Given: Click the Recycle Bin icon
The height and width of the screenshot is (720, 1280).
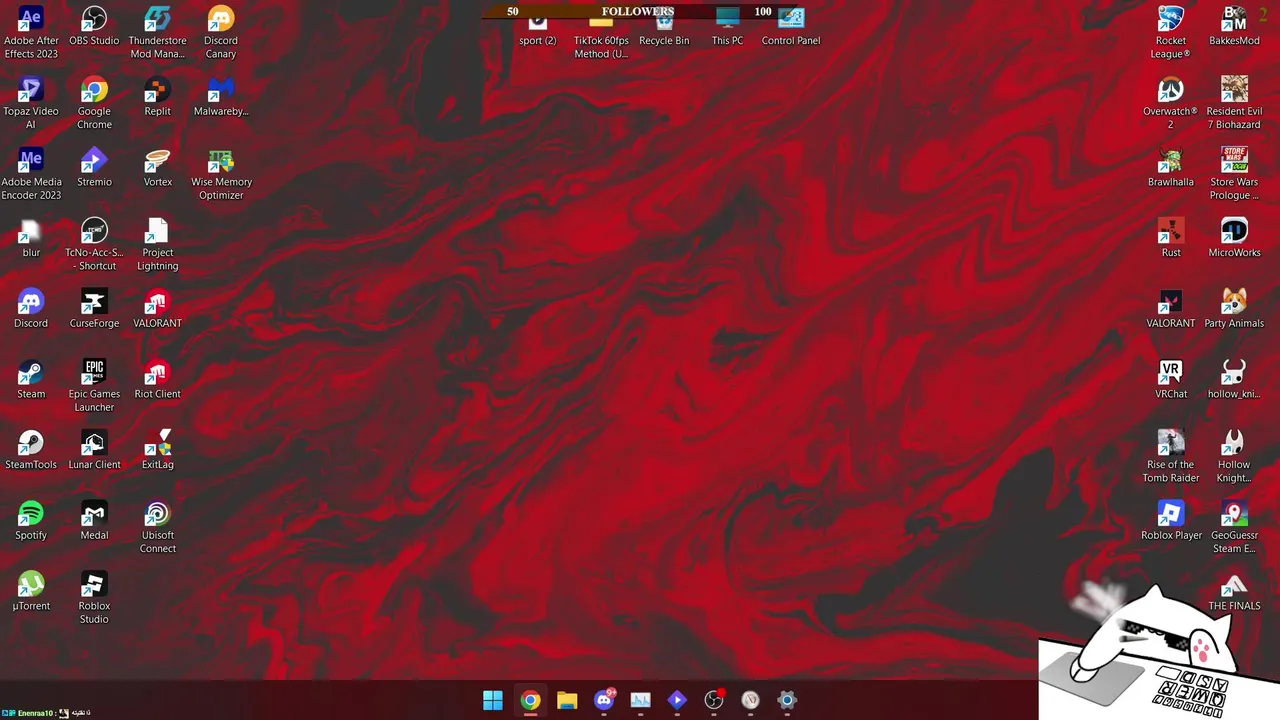Looking at the screenshot, I should click(x=664, y=30).
